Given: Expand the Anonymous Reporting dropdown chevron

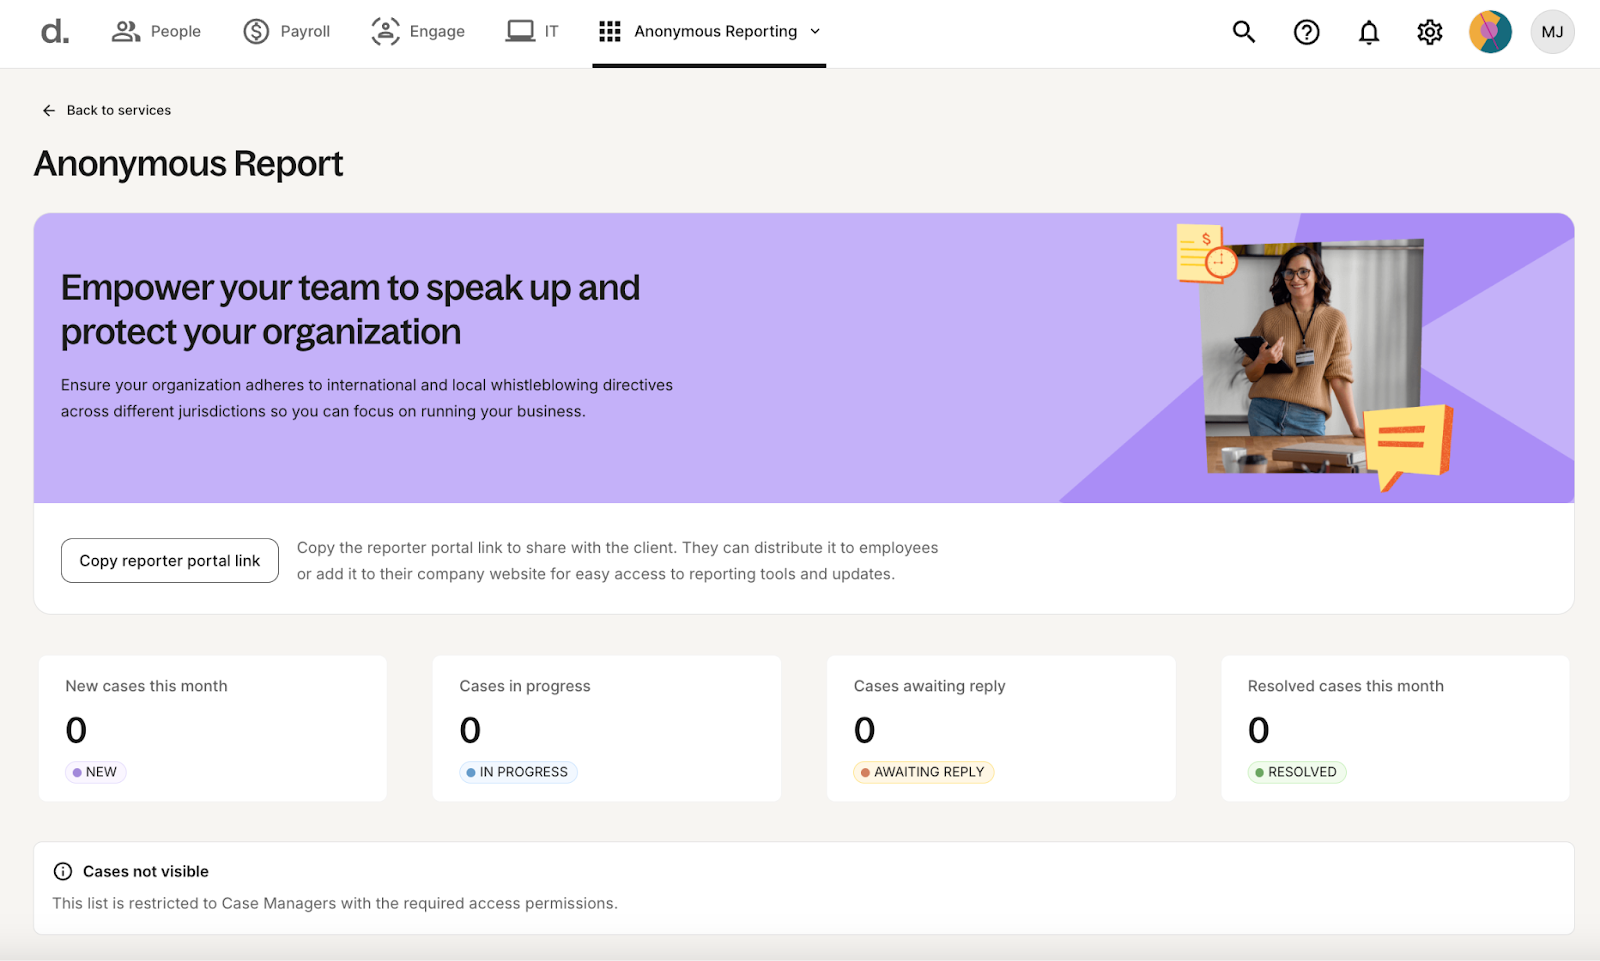Looking at the screenshot, I should click(x=815, y=32).
